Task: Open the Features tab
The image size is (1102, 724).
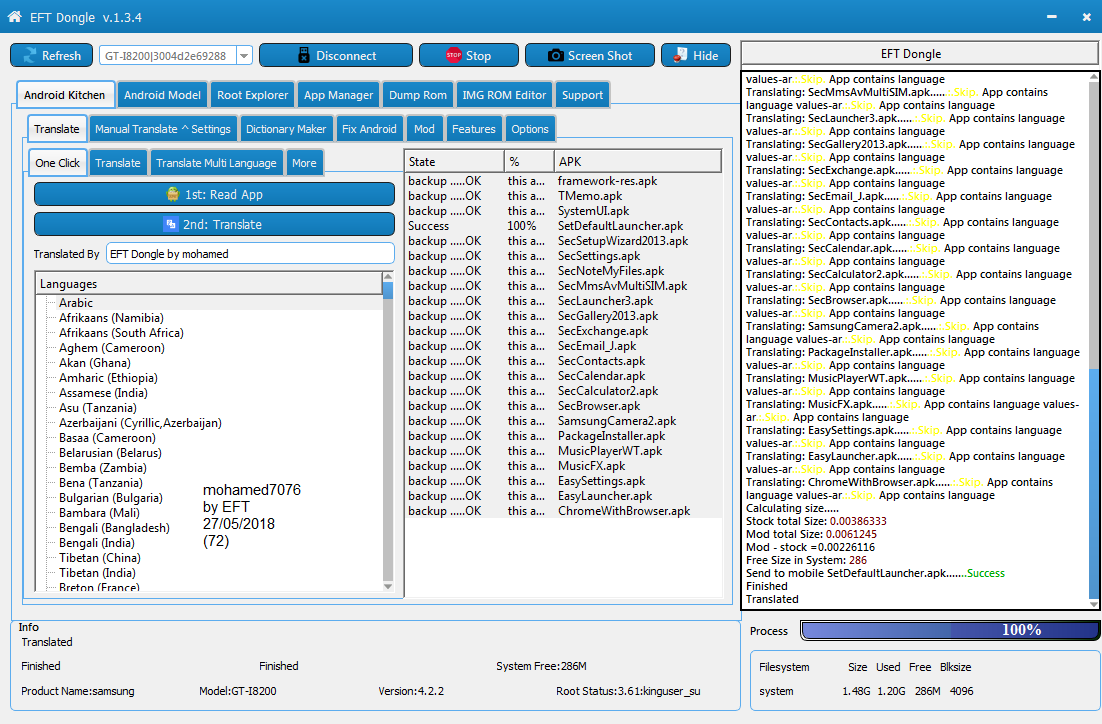Action: tap(474, 129)
